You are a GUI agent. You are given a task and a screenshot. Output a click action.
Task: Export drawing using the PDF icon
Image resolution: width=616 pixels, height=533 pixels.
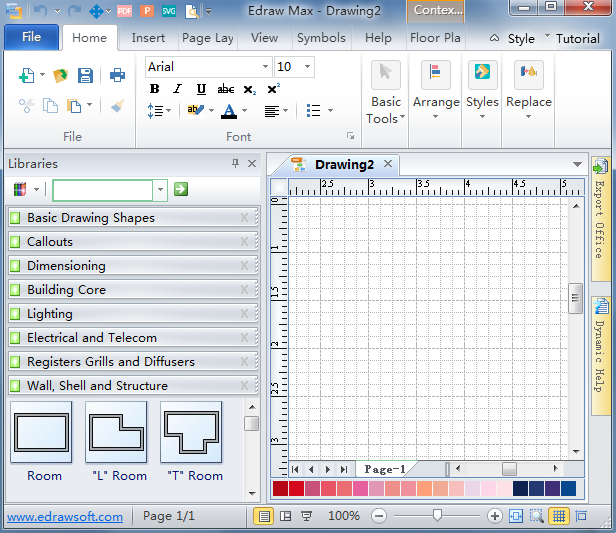coord(124,12)
